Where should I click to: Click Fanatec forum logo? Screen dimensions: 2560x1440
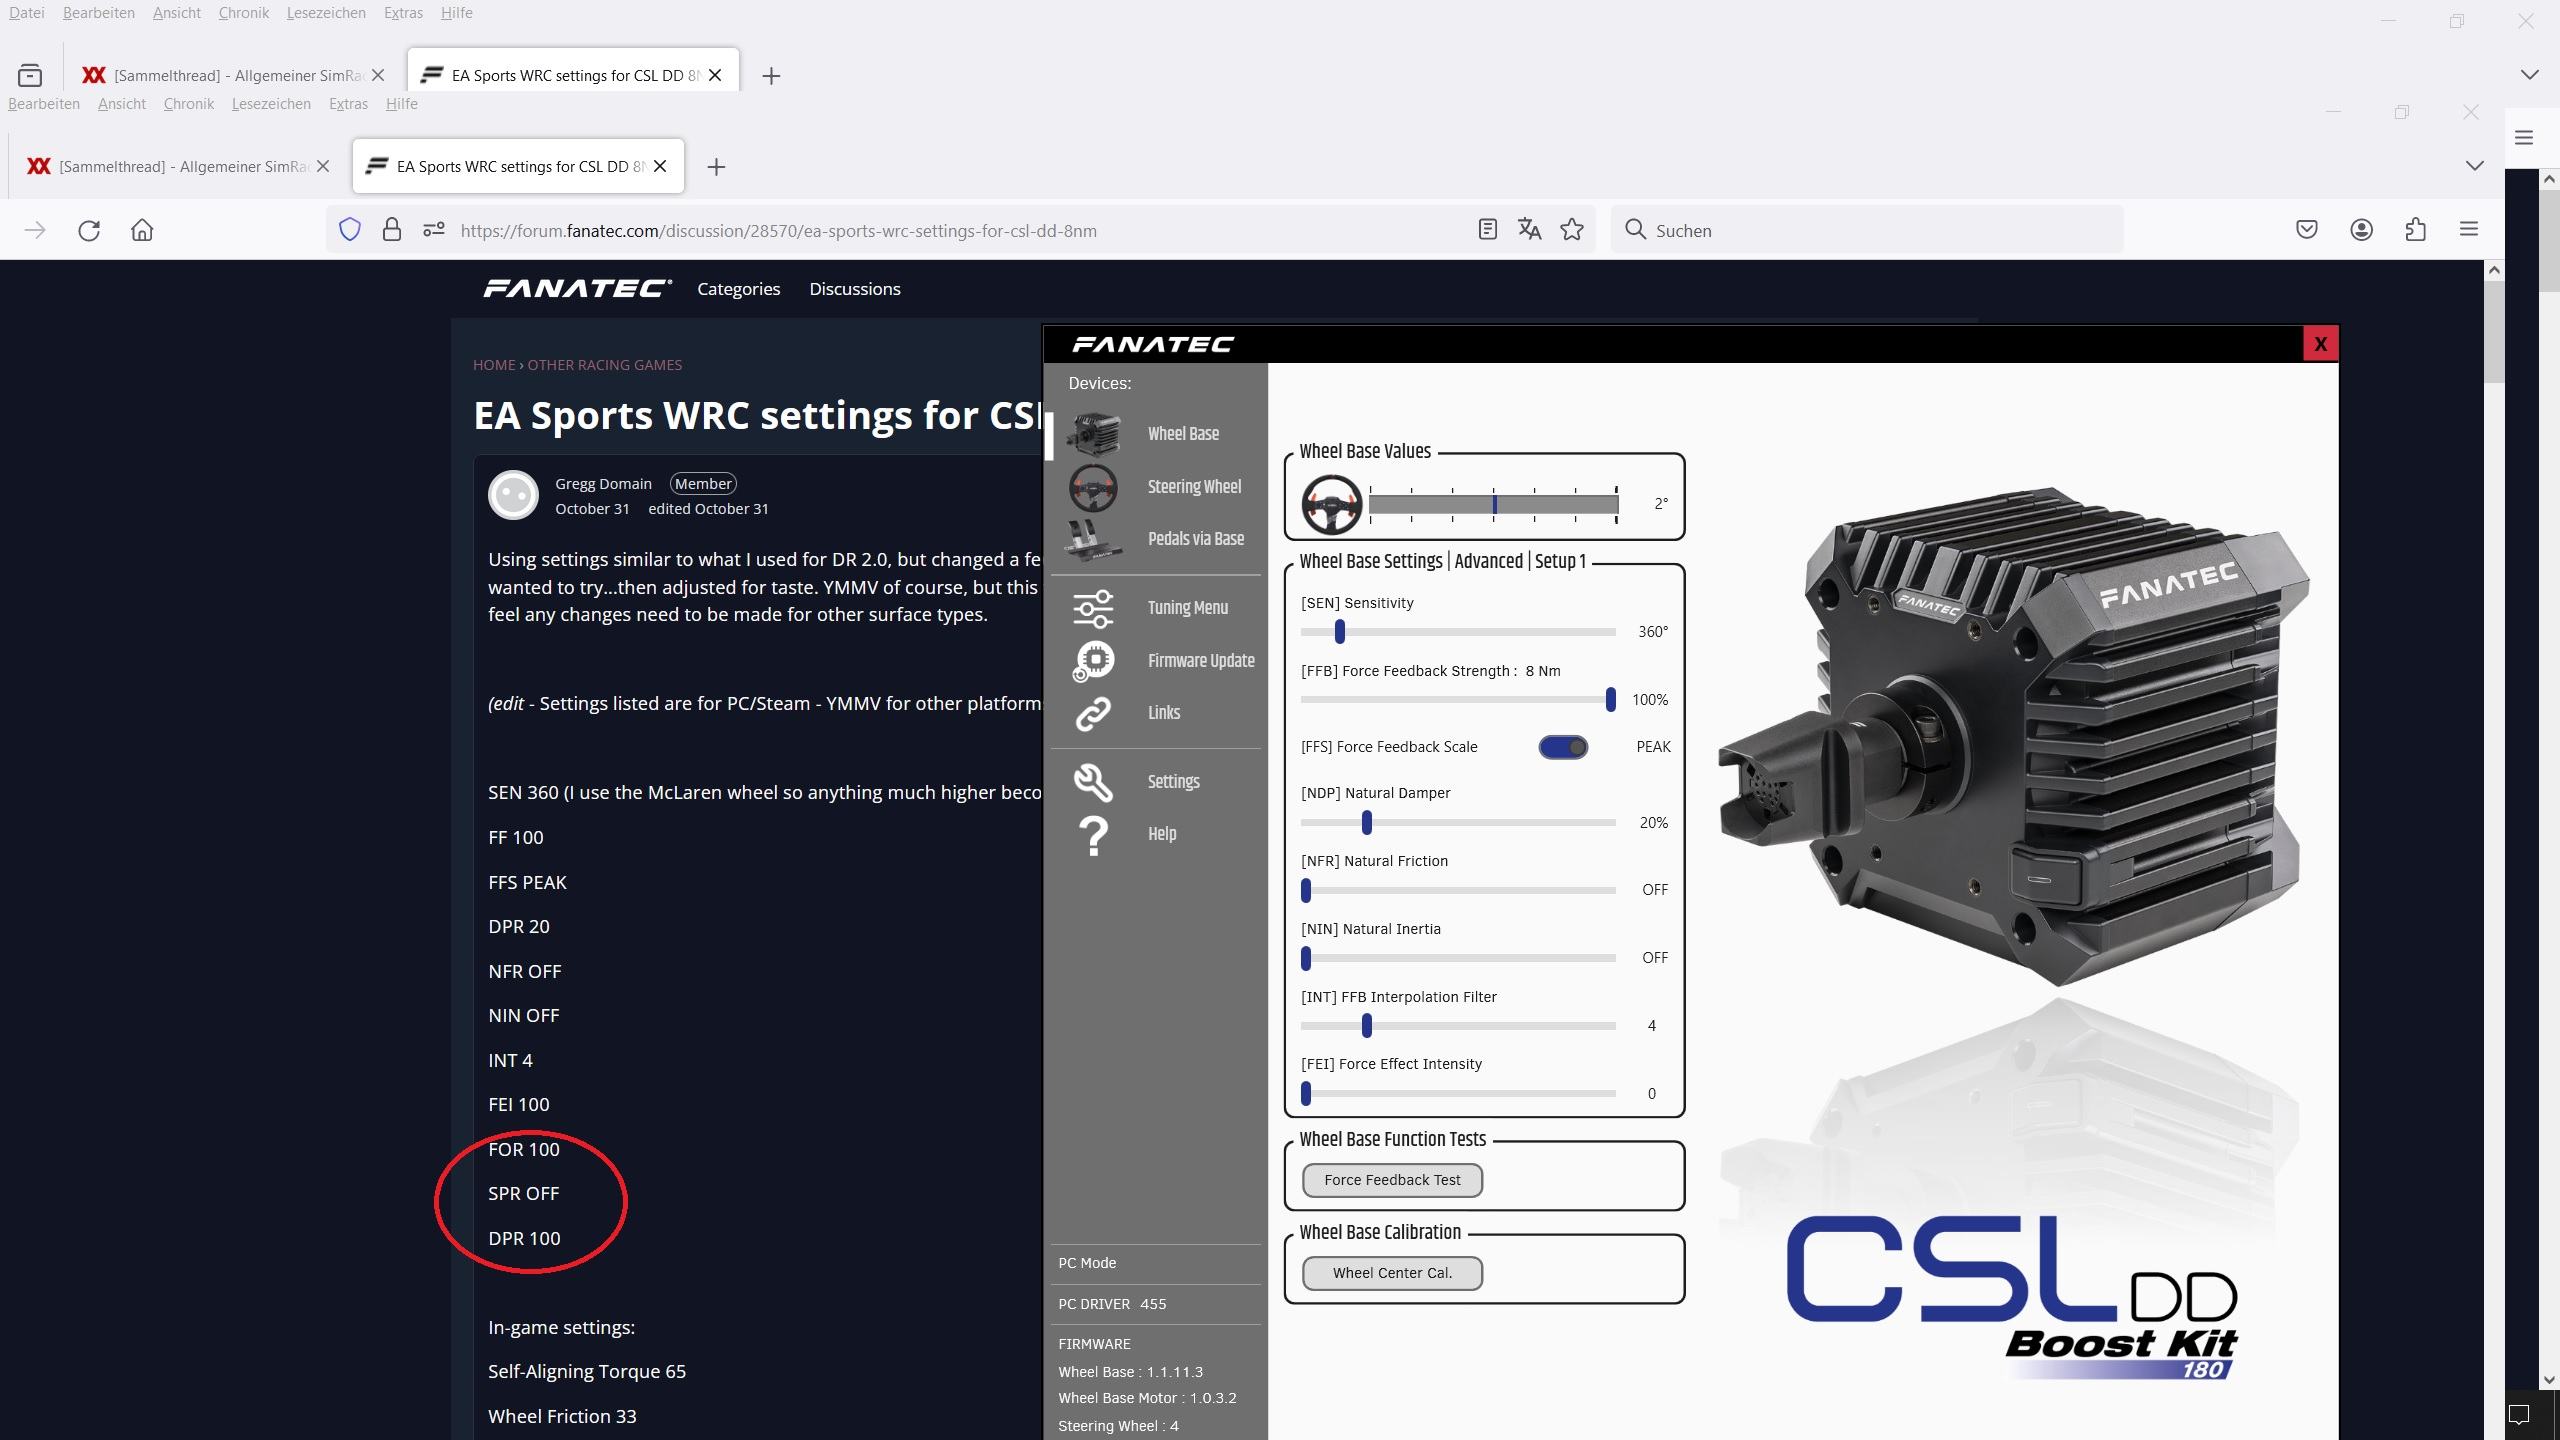pos(577,289)
